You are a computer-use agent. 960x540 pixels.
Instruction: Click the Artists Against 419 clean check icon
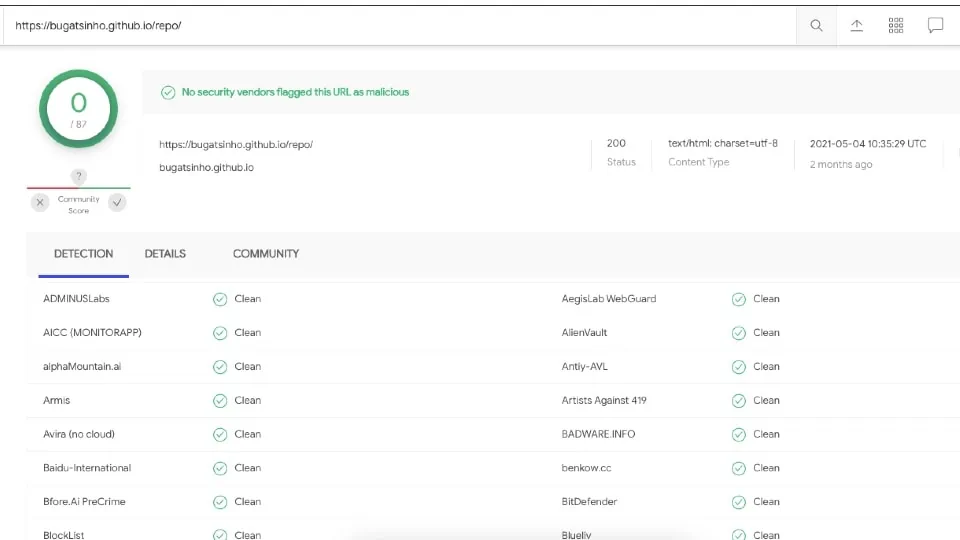(738, 400)
